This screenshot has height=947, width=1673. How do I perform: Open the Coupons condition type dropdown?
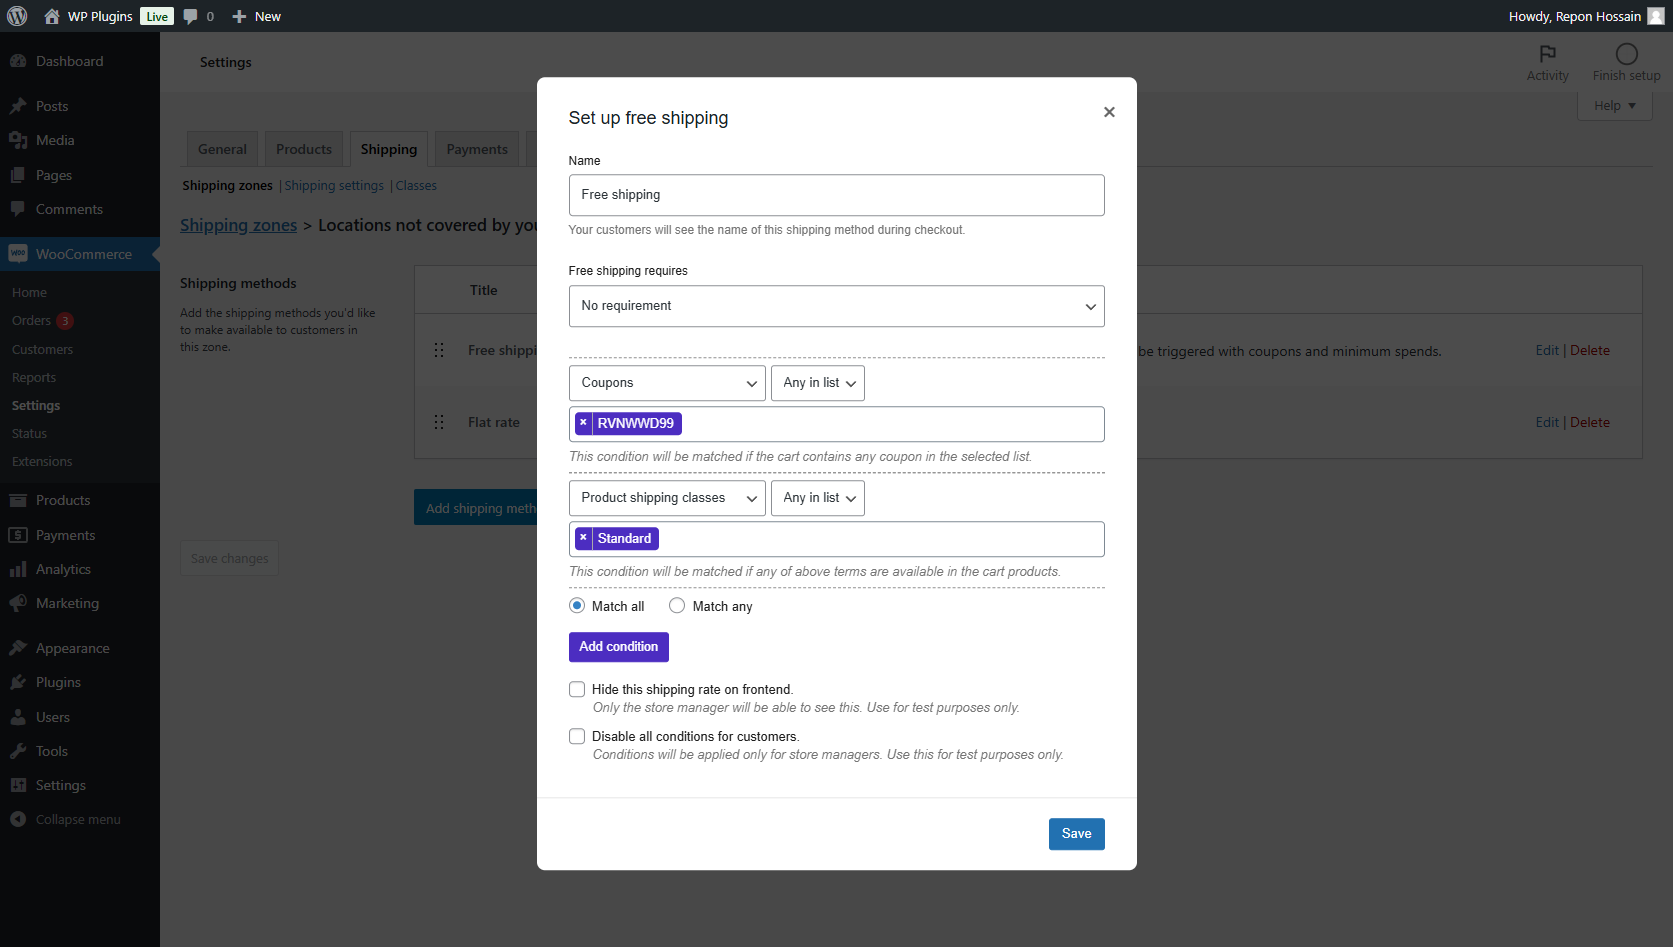click(667, 383)
